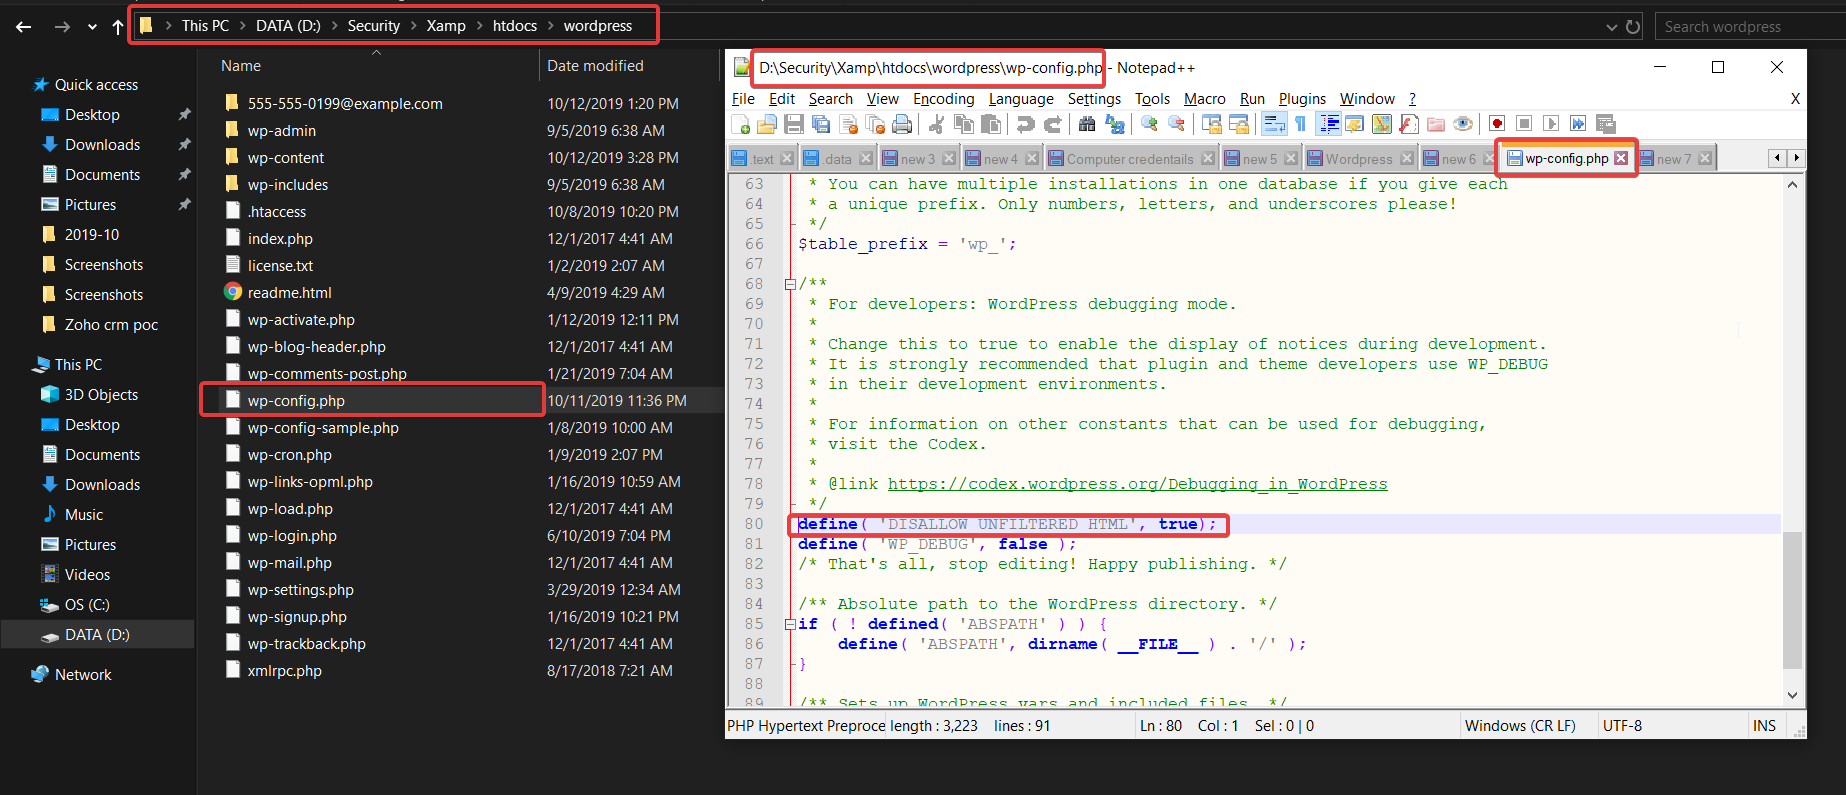Collapse the if block fold at line 85
The width and height of the screenshot is (1846, 795).
[790, 624]
